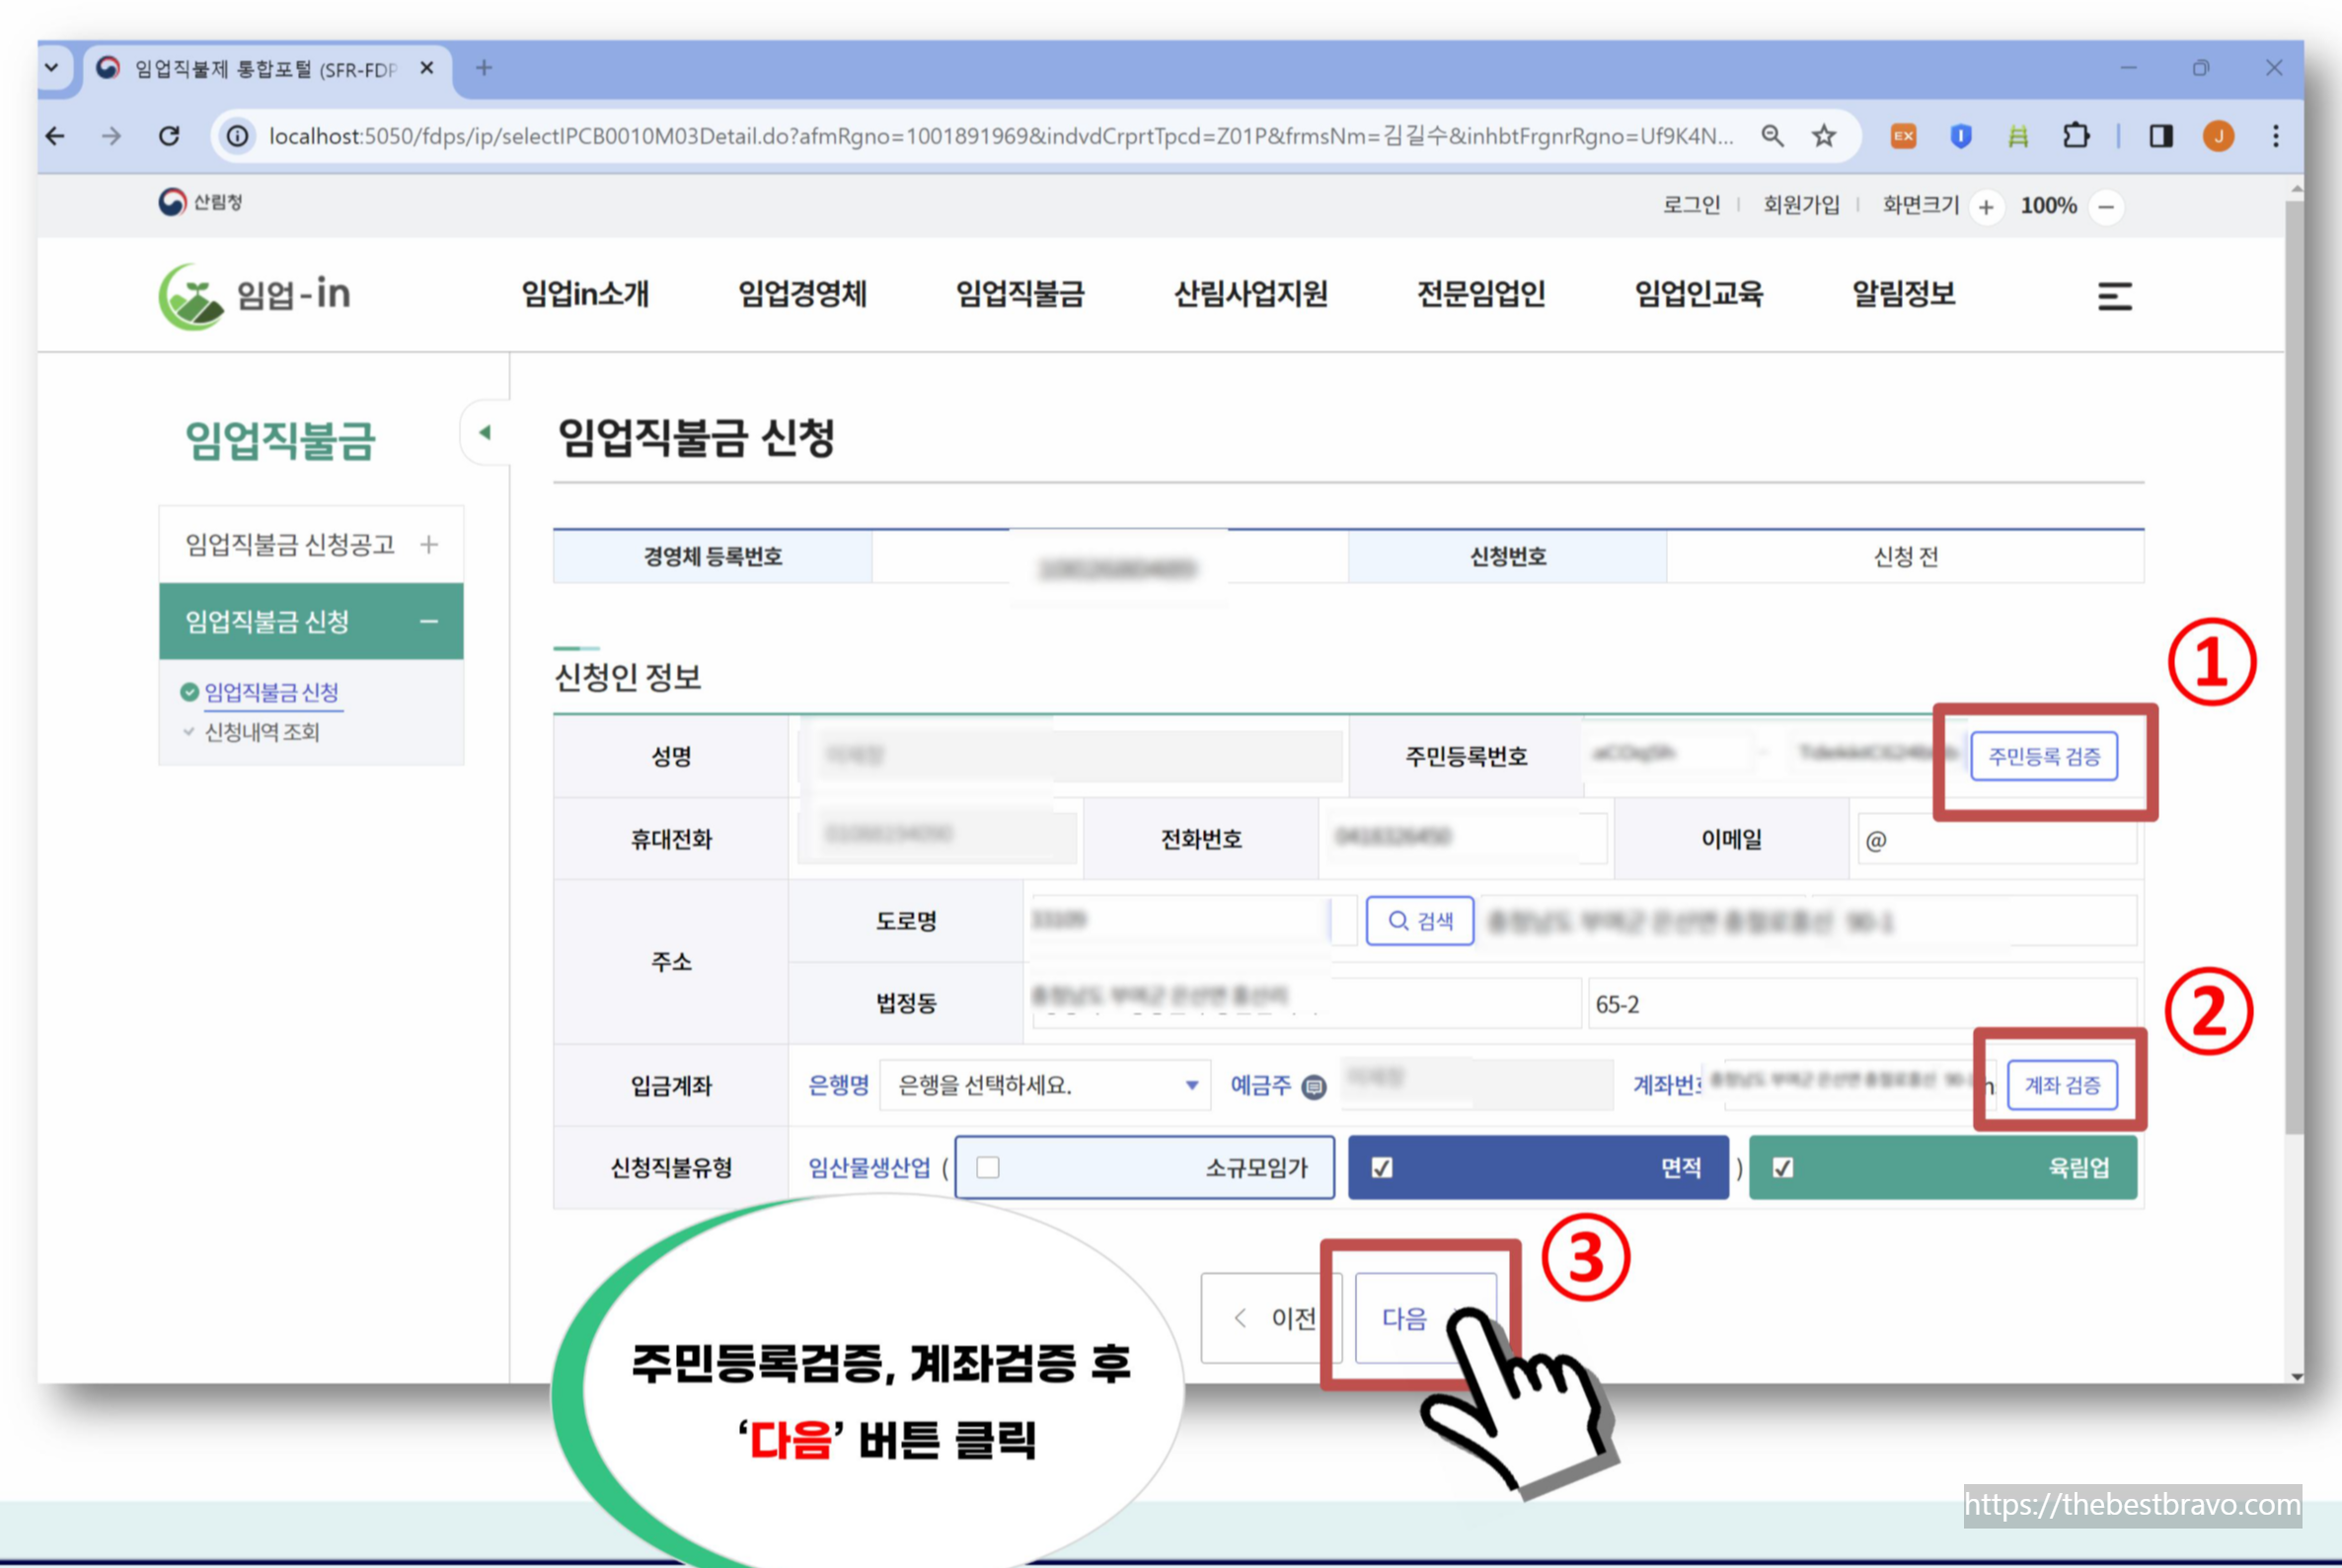Click the 임업-in logo
This screenshot has width=2342, height=1568.
point(255,296)
